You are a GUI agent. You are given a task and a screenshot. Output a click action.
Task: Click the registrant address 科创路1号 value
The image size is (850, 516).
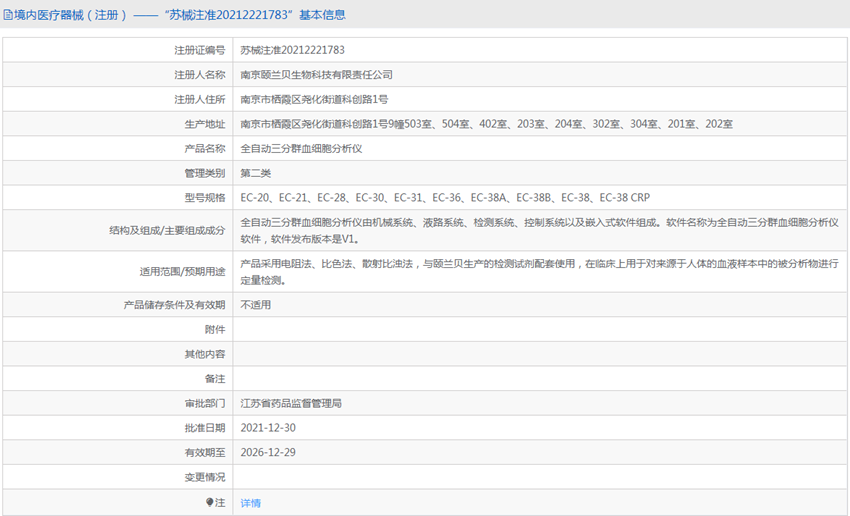pos(314,100)
